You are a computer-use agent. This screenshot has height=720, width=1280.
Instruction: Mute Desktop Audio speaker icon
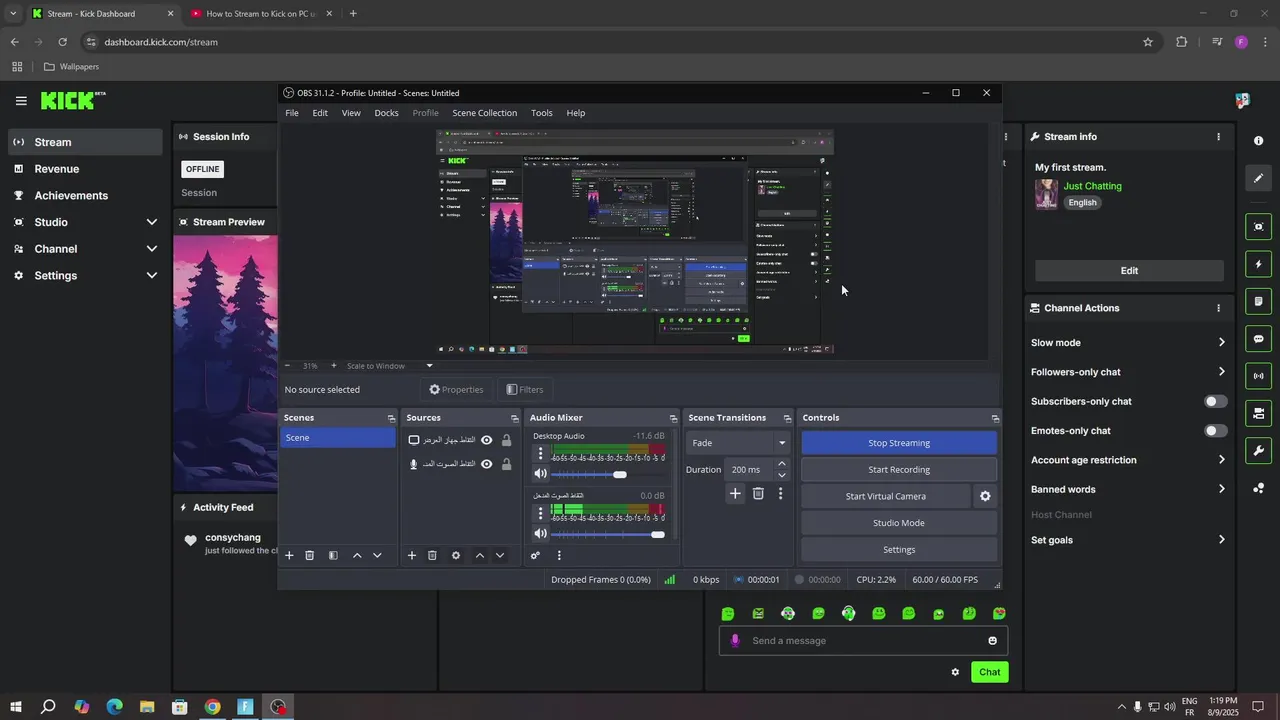(541, 474)
